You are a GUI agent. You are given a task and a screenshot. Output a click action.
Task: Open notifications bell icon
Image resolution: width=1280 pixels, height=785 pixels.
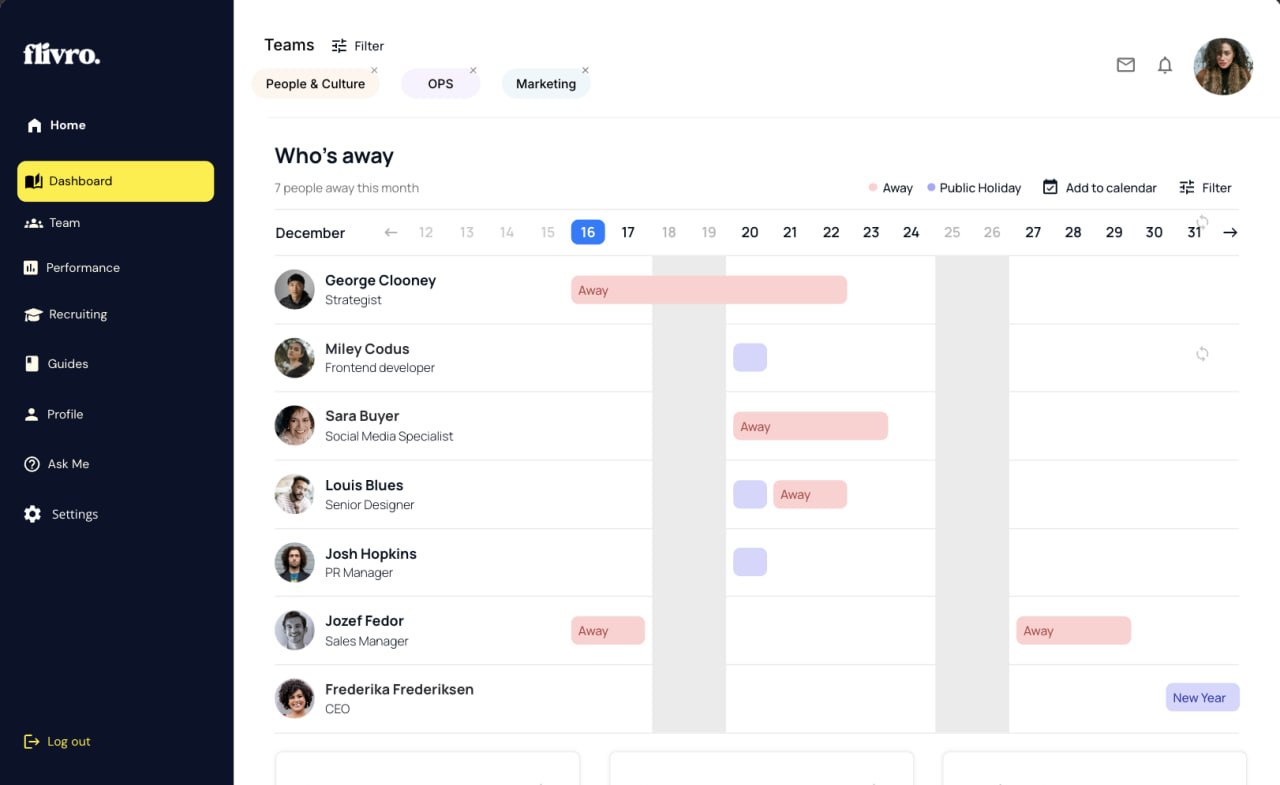point(1164,65)
